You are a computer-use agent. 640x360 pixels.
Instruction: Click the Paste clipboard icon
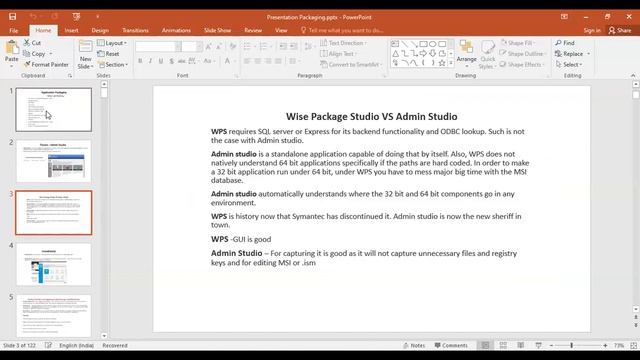click(x=12, y=48)
